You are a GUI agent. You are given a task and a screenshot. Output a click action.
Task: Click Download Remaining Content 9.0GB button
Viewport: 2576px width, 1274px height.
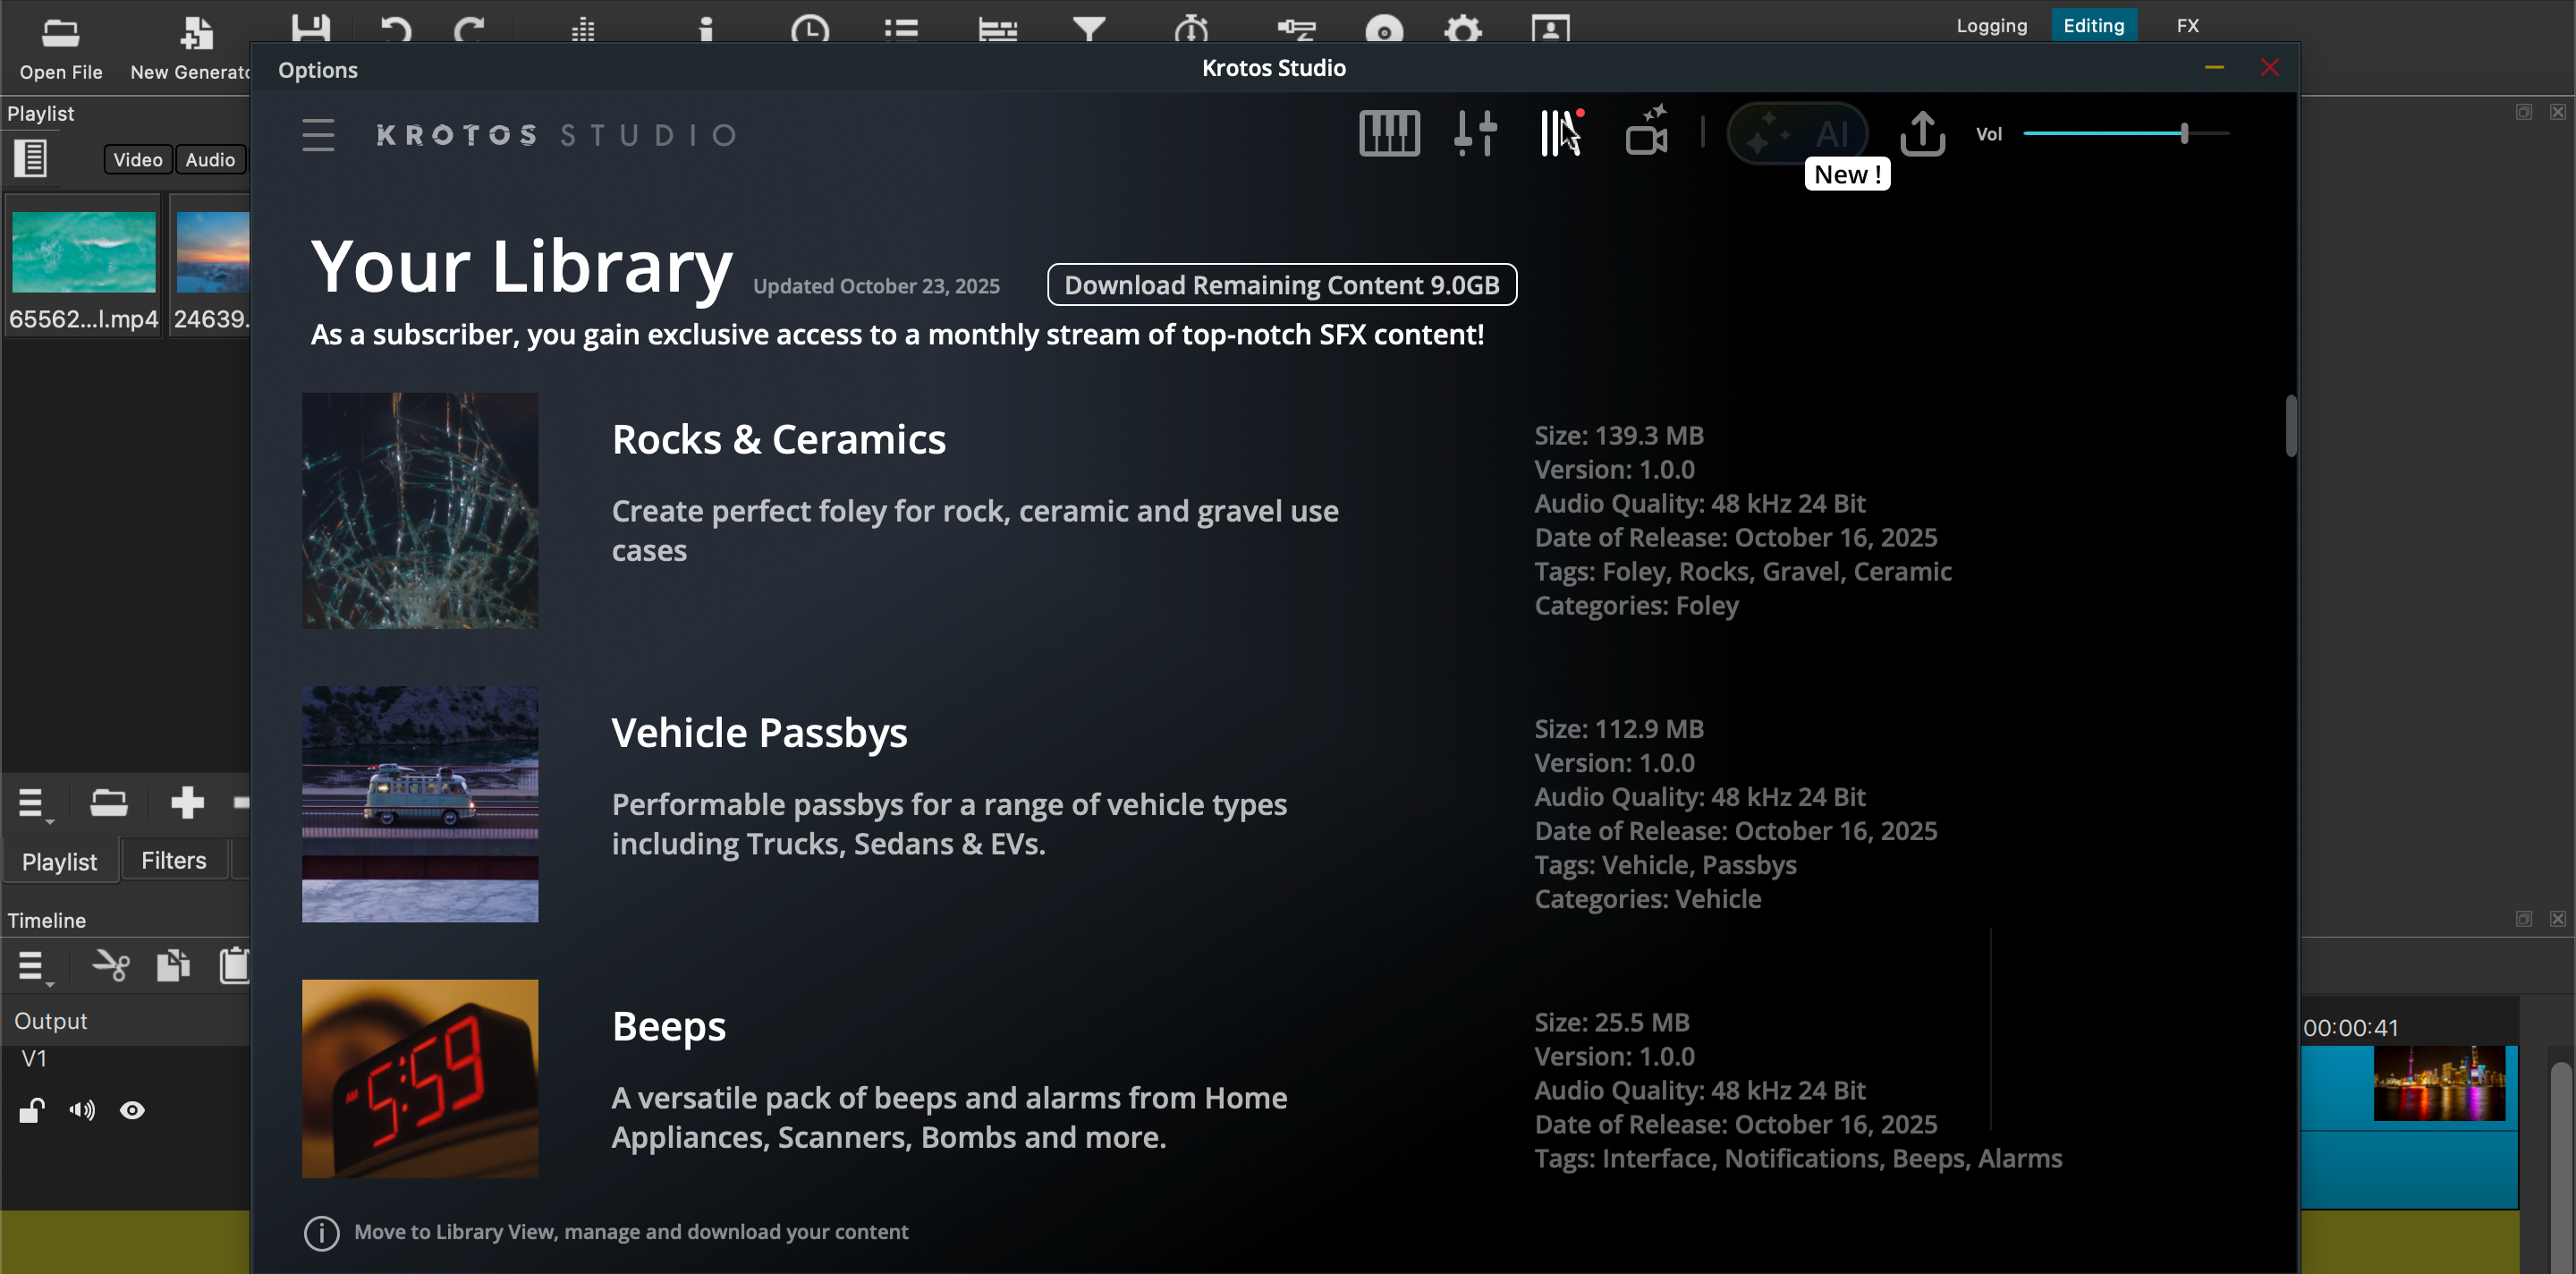click(x=1281, y=285)
